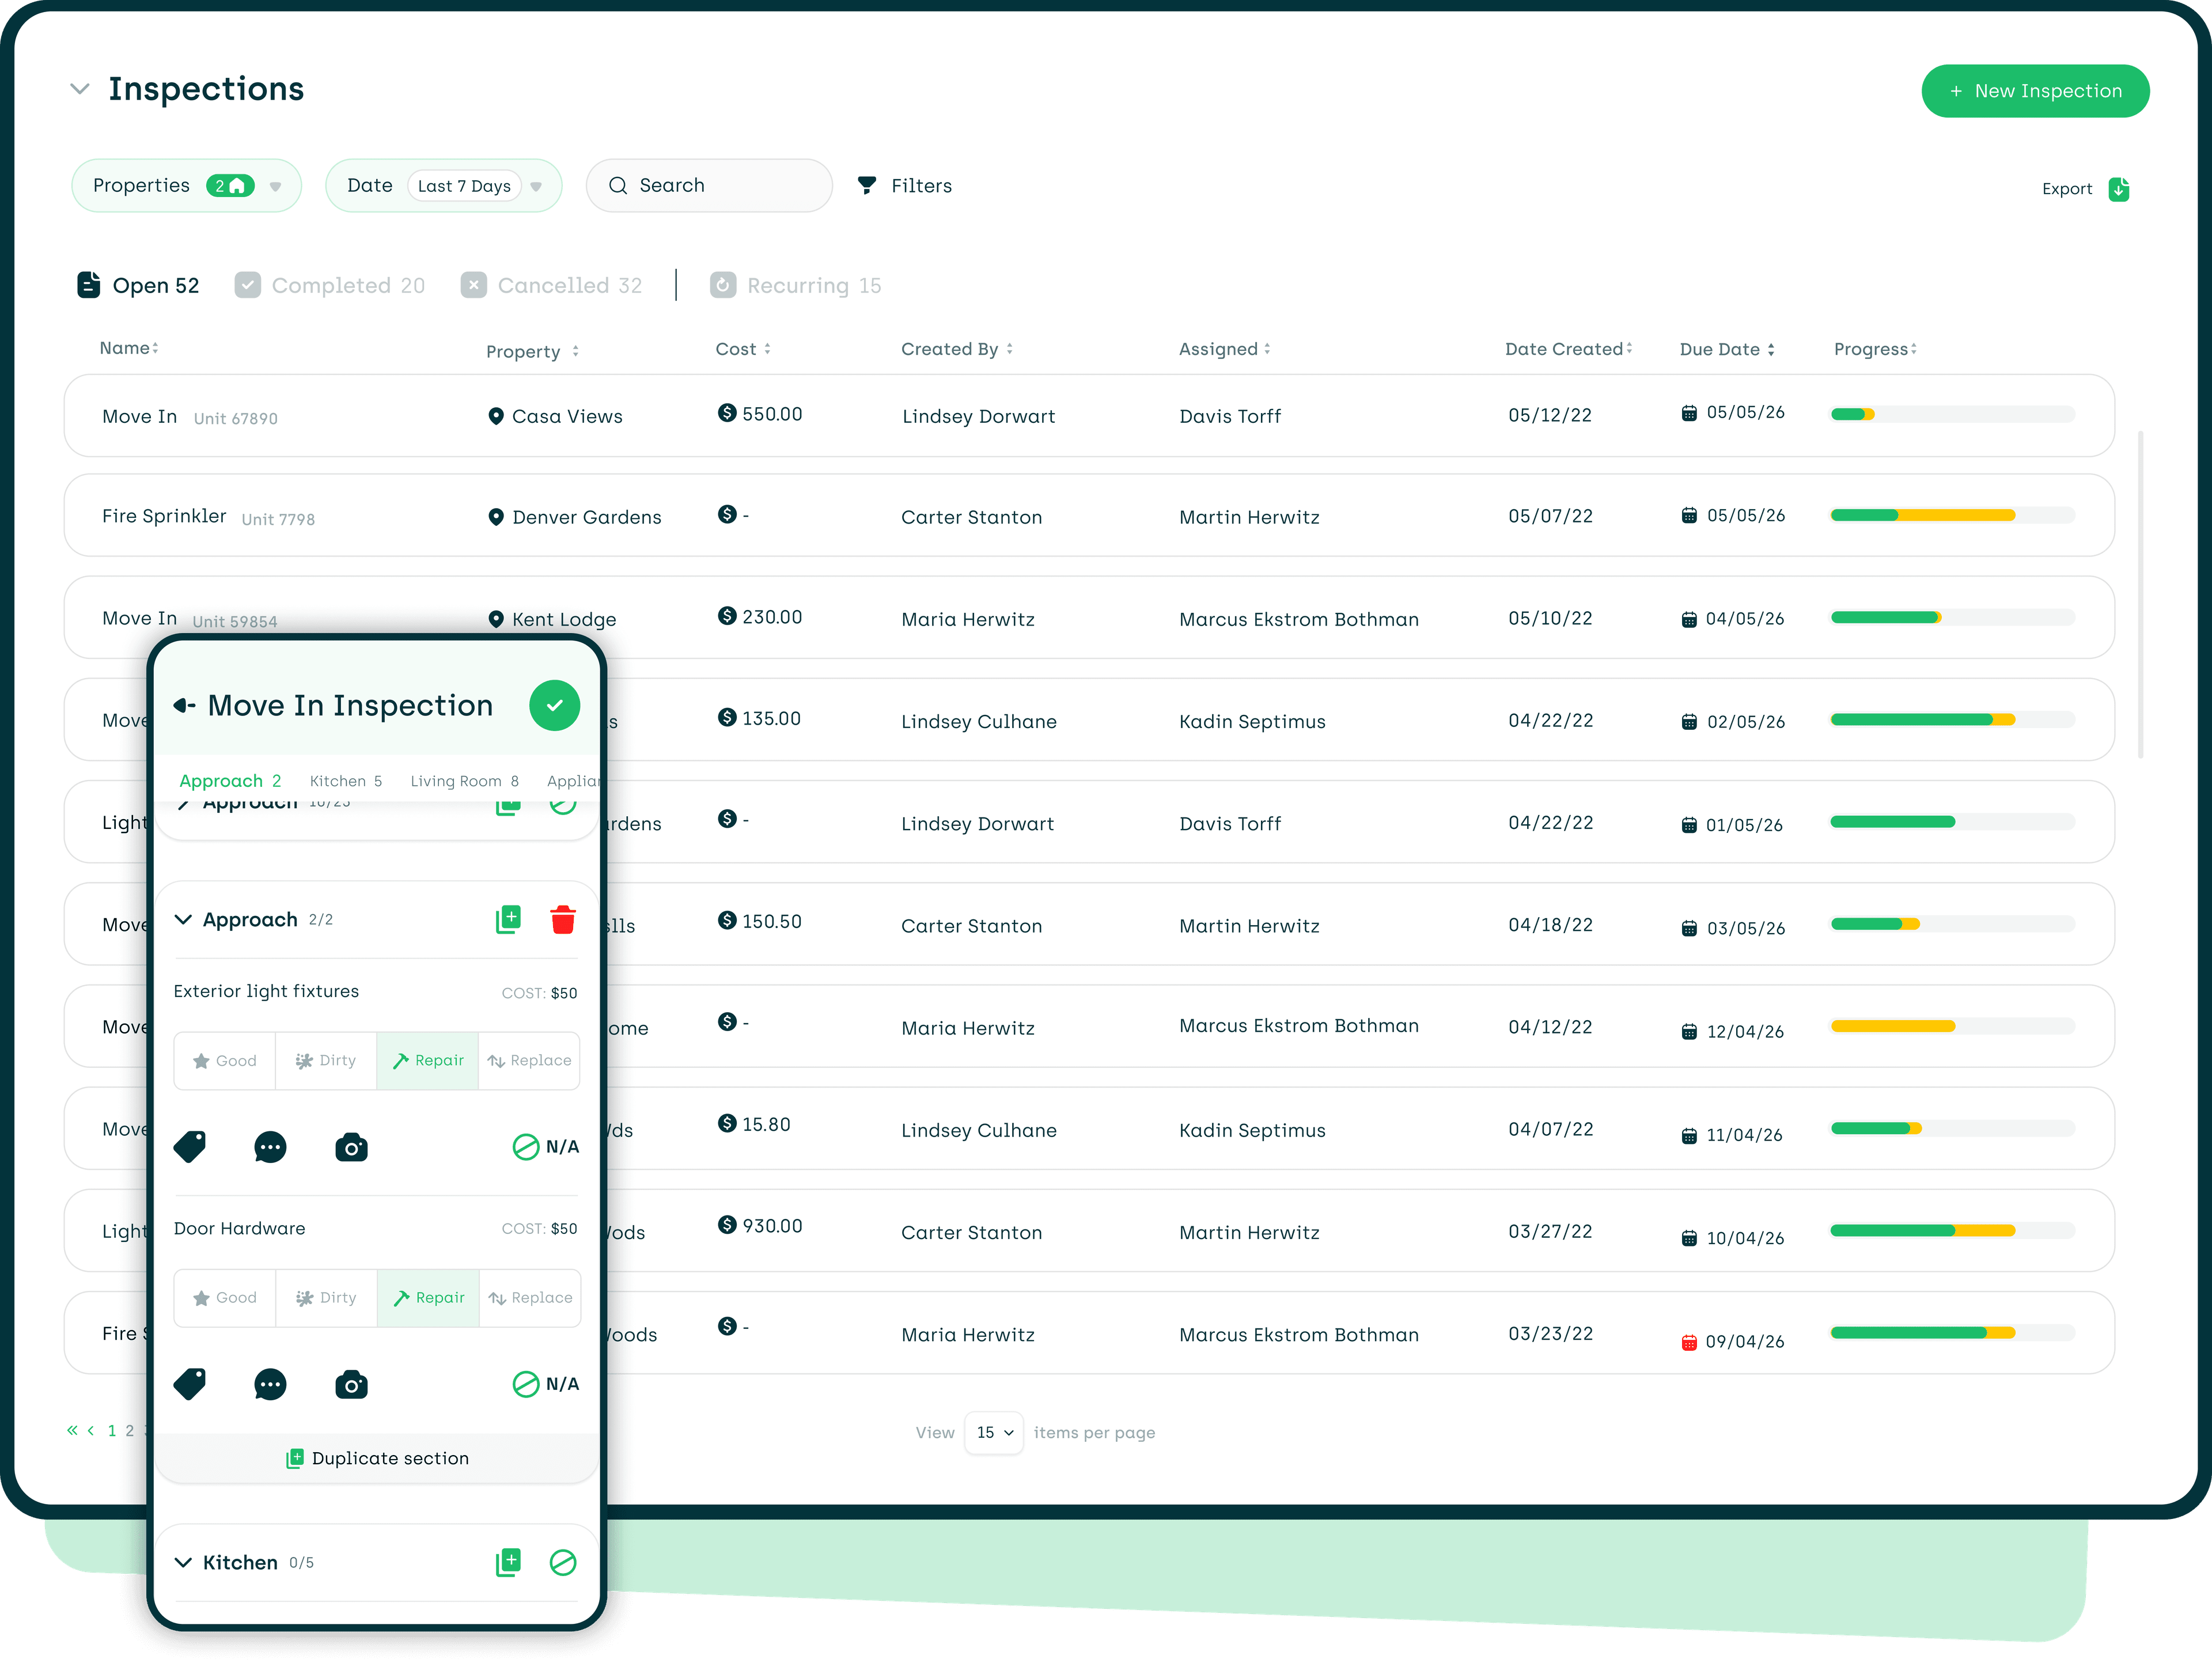The height and width of the screenshot is (1663, 2212).
Task: Click the tag icon under Exterior light fixtures
Action: (191, 1147)
